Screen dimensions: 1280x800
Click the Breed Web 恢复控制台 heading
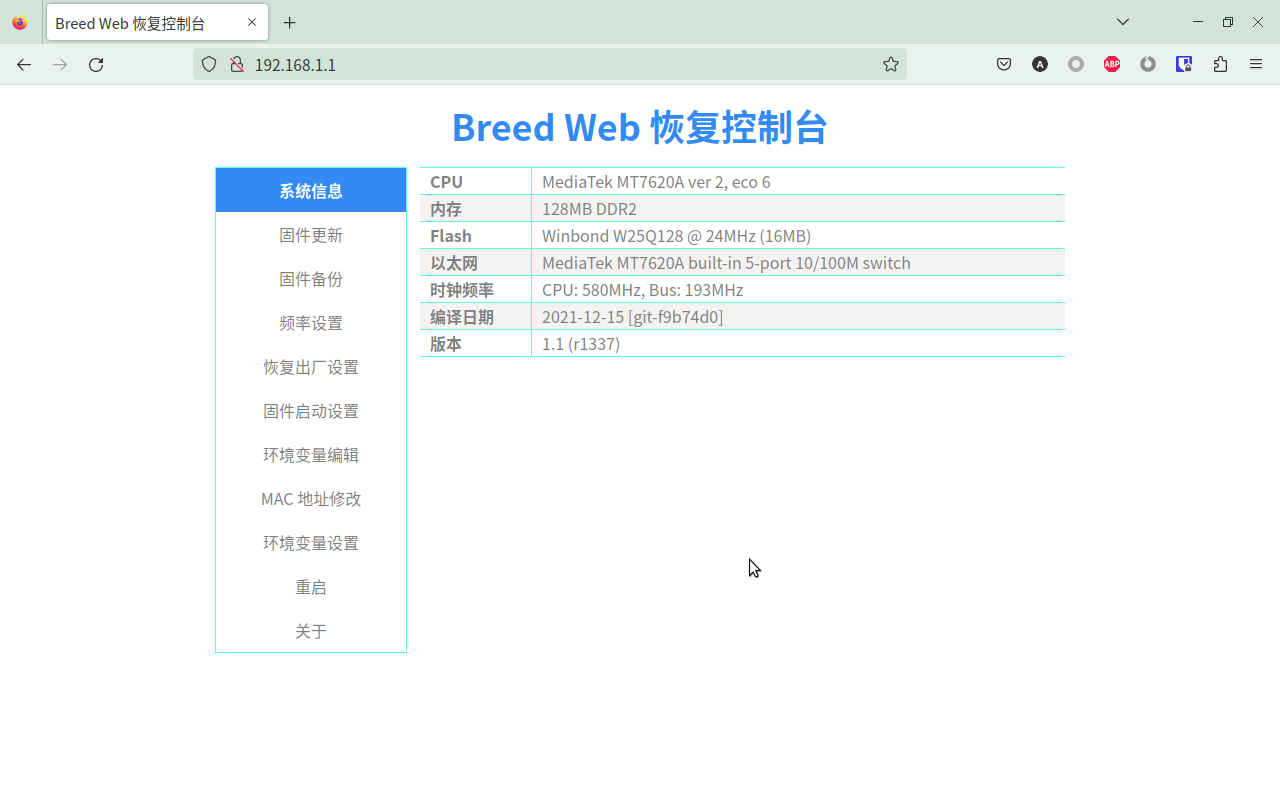pos(640,127)
